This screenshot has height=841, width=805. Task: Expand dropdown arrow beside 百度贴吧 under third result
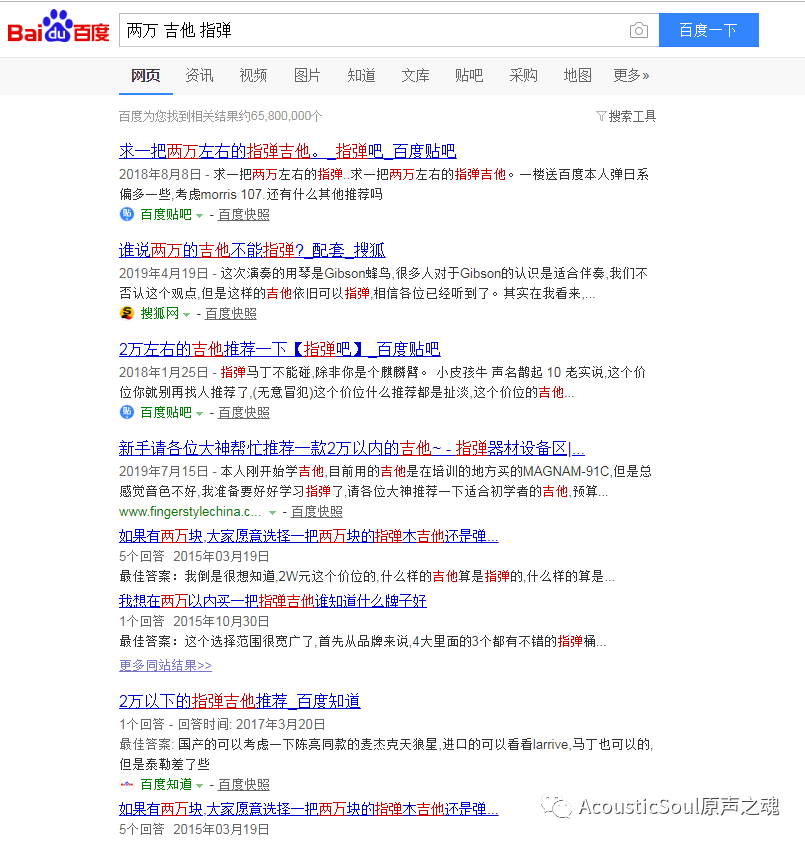click(x=200, y=414)
